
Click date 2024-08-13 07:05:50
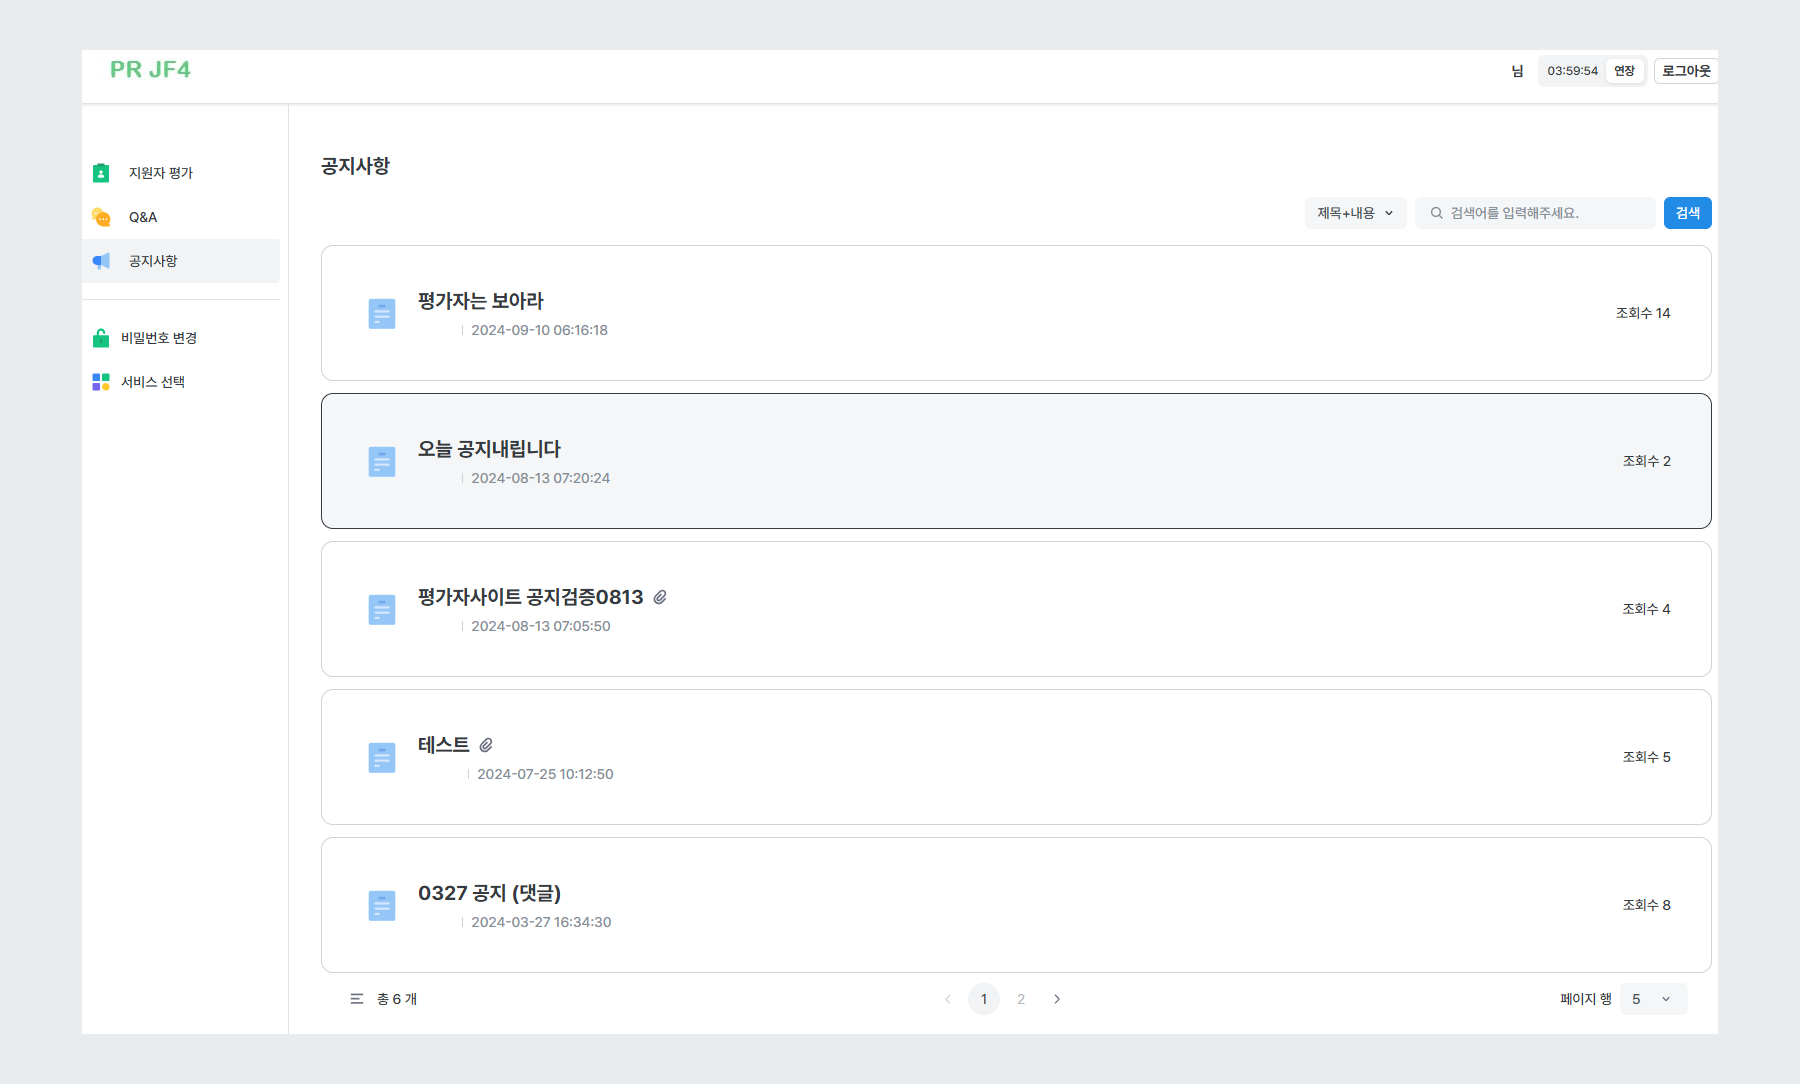[540, 626]
